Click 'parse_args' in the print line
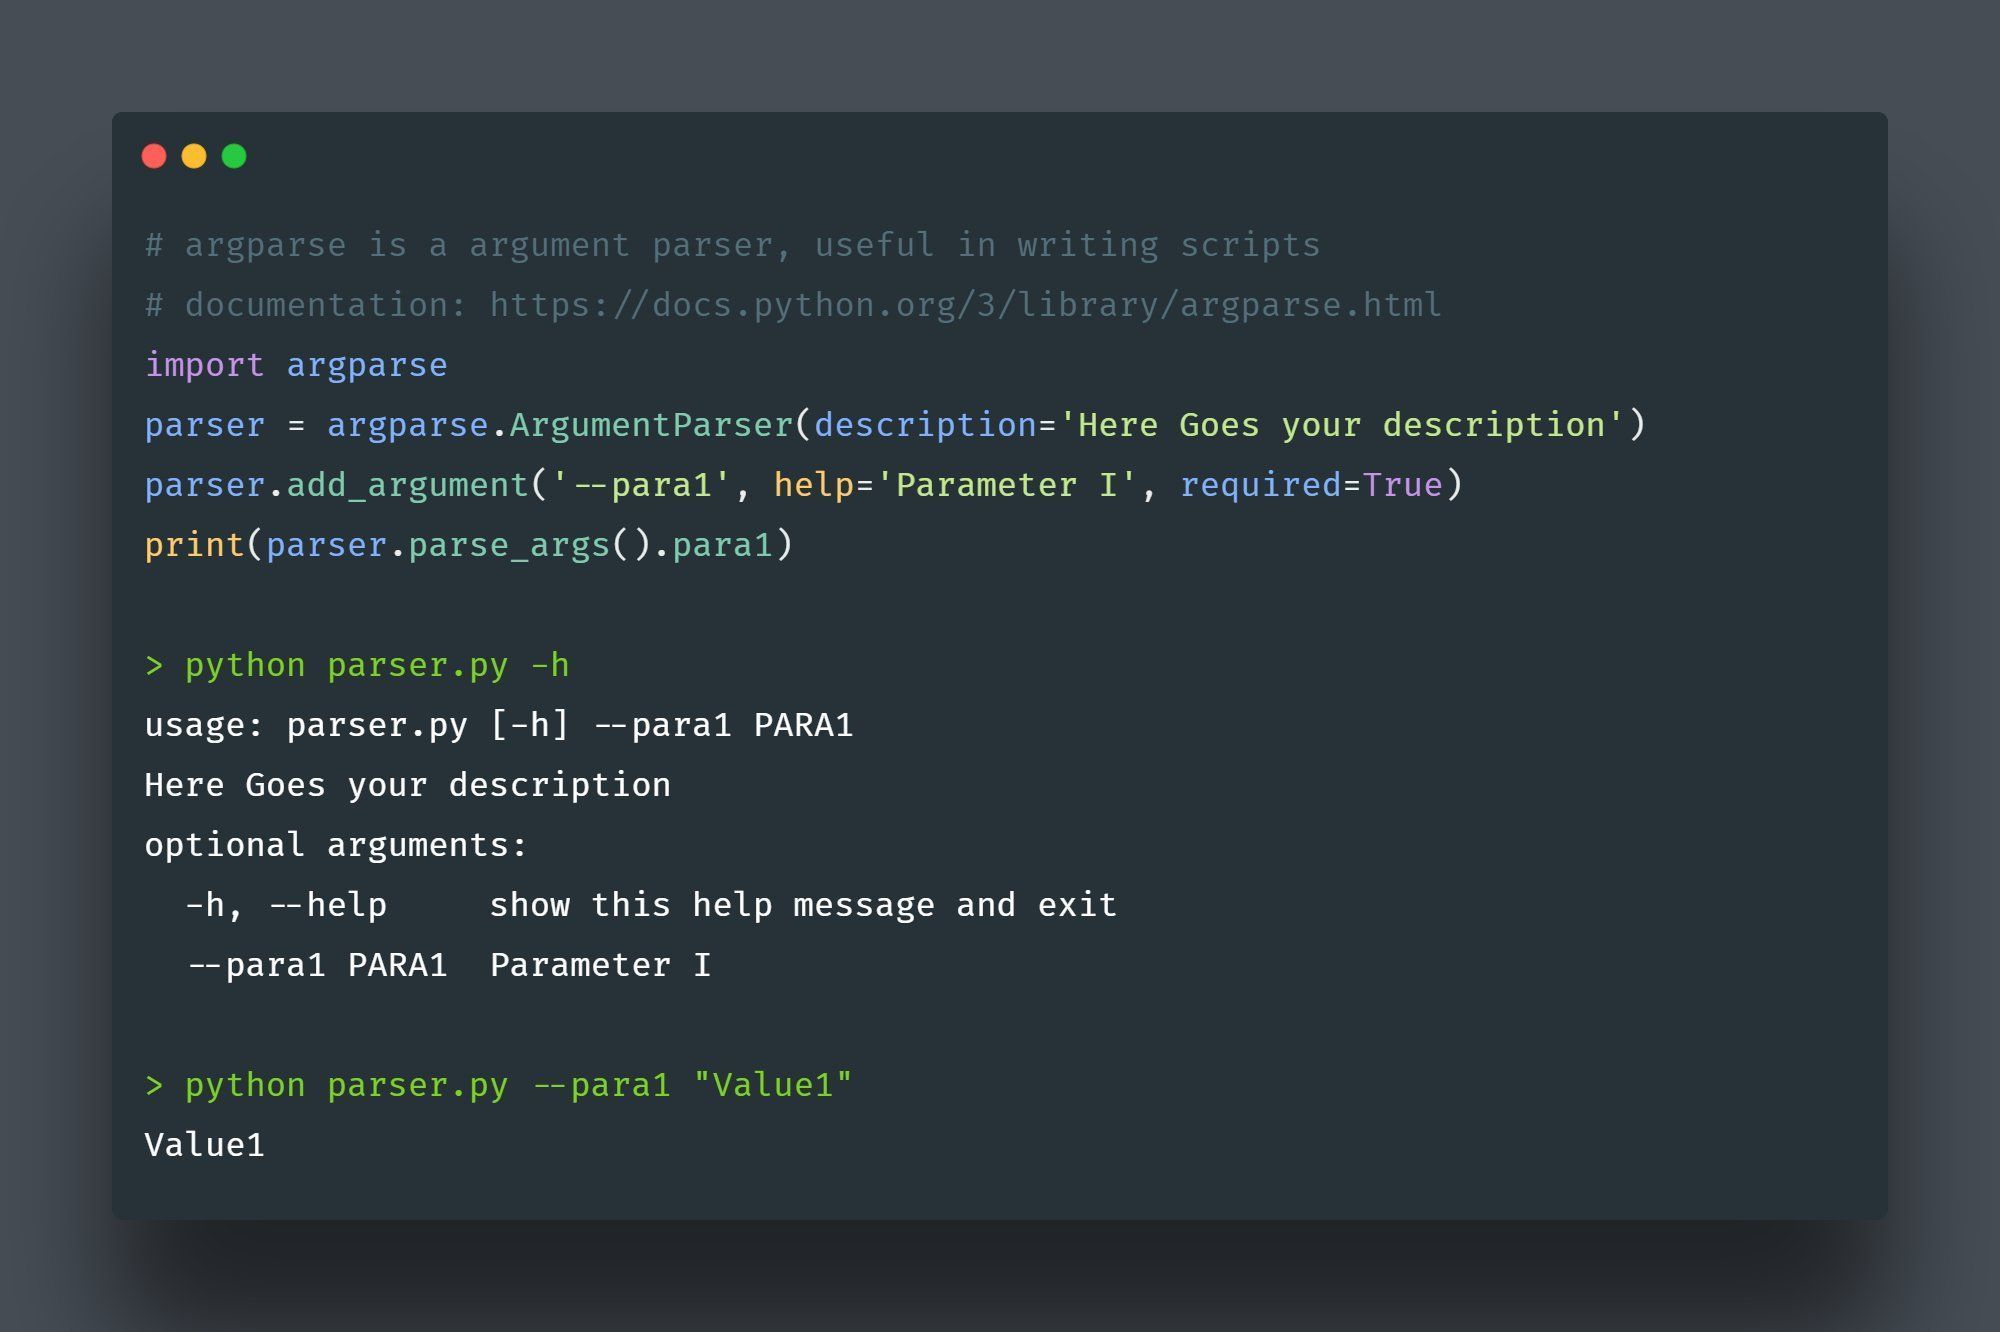The width and height of the screenshot is (2000, 1332). 509,546
